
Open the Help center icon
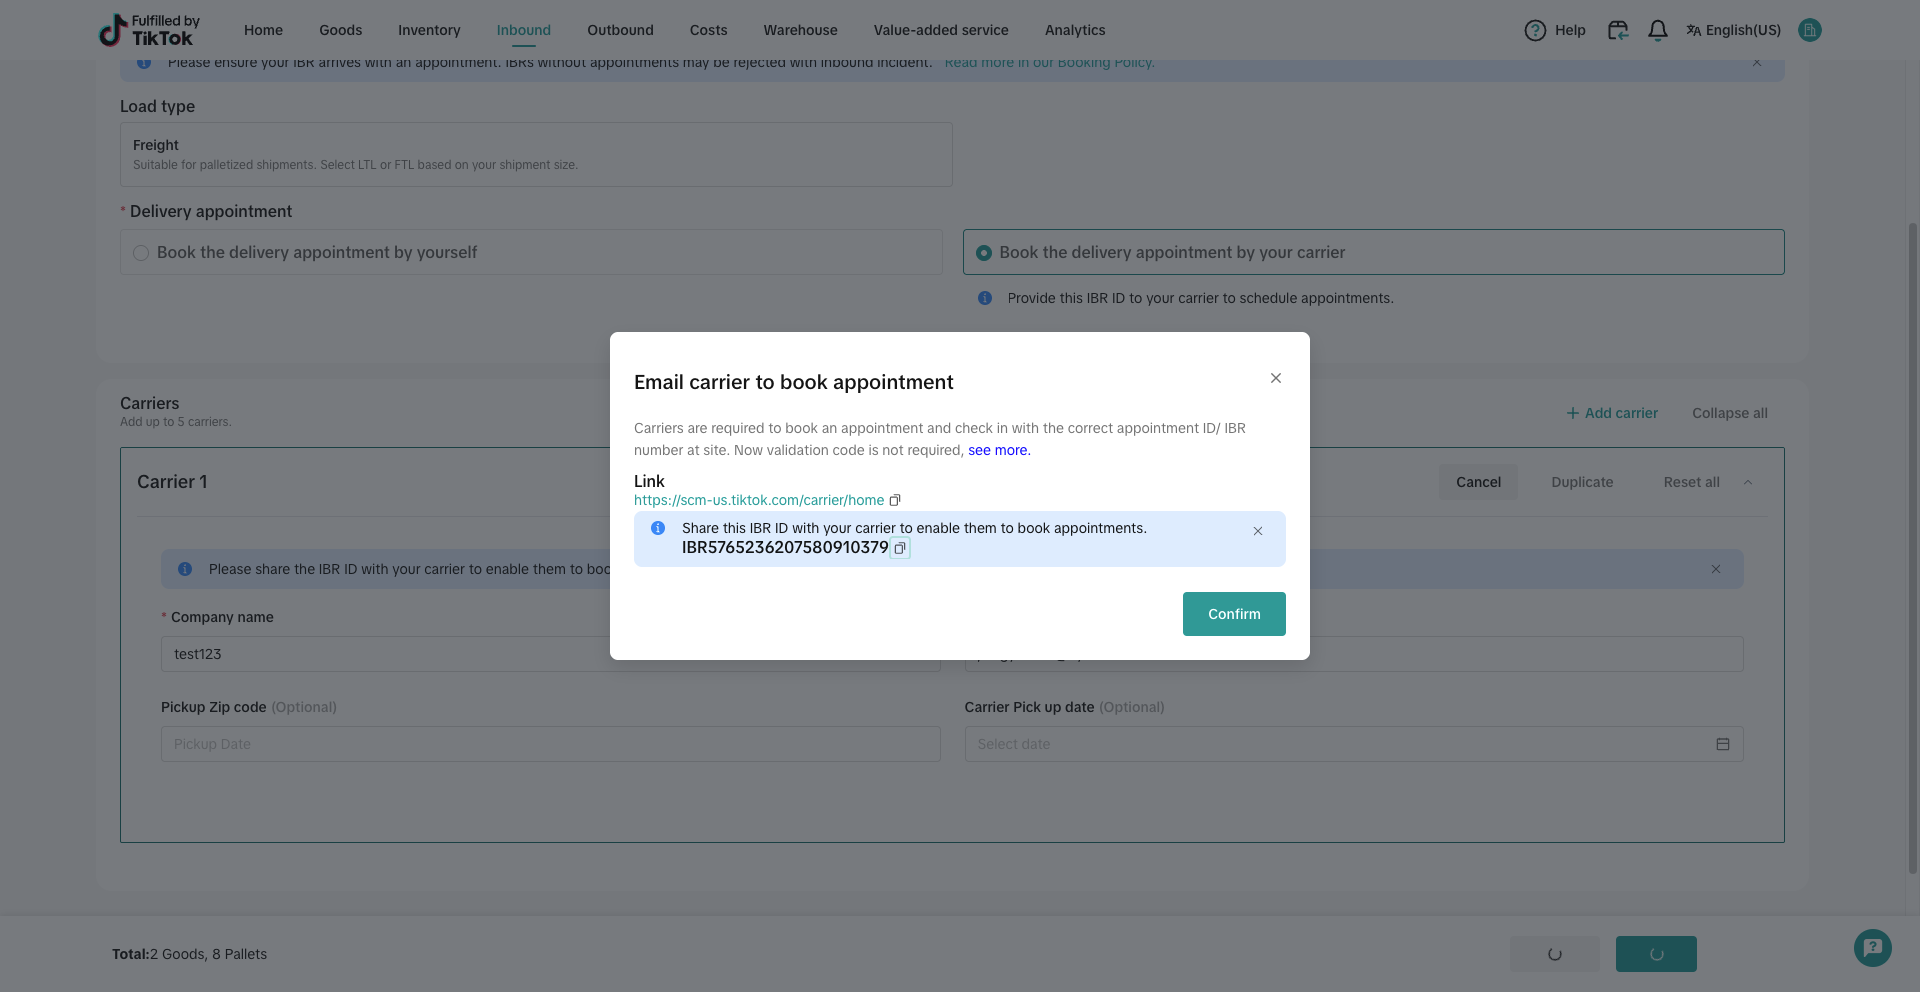[x=1535, y=30]
